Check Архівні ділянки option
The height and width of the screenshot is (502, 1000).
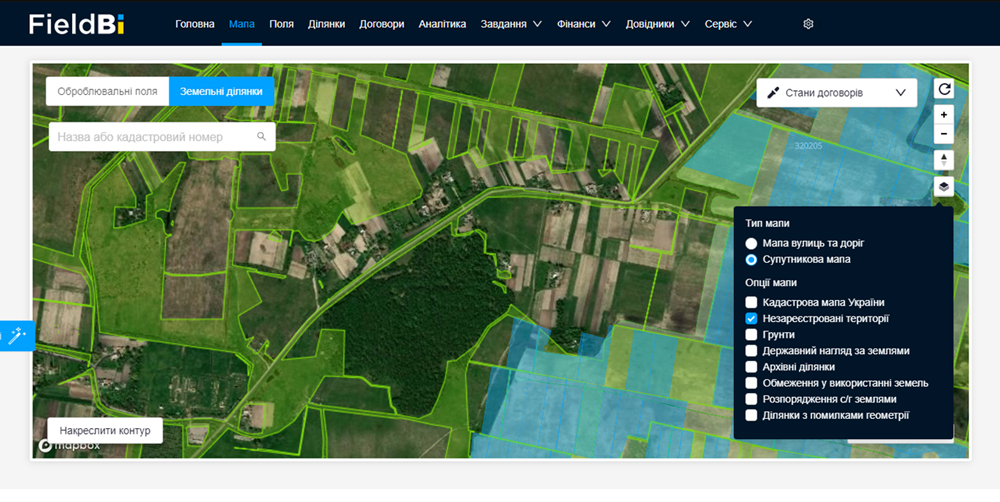click(x=751, y=367)
